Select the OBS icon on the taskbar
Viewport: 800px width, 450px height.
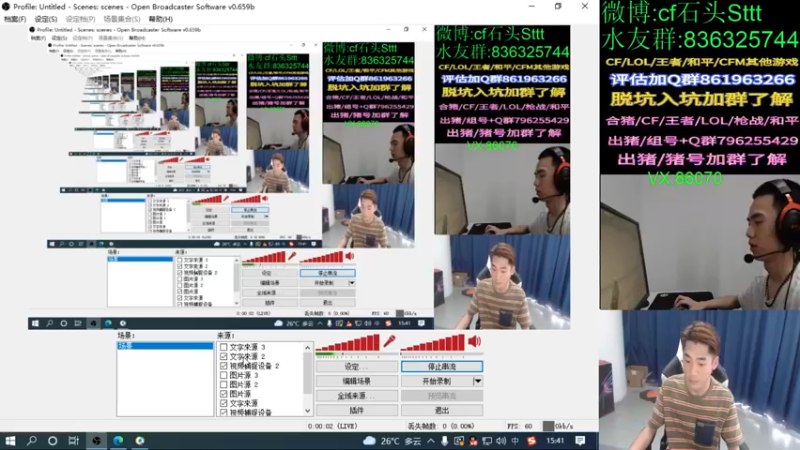point(96,440)
